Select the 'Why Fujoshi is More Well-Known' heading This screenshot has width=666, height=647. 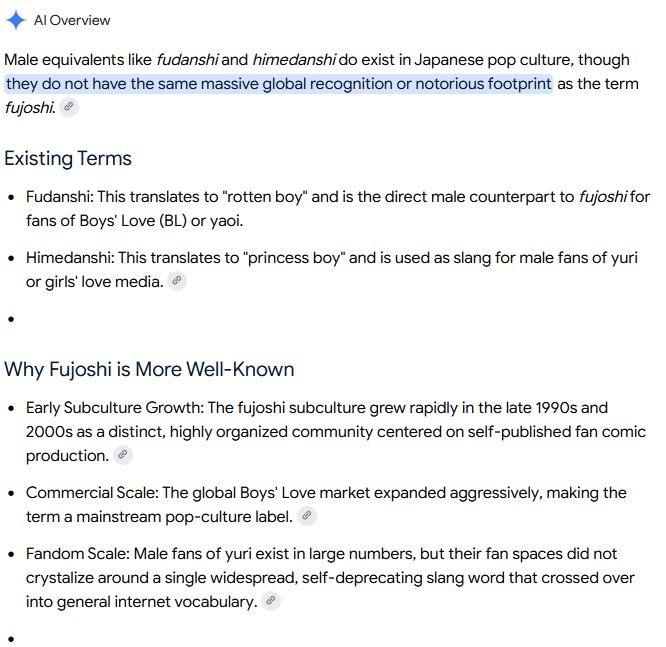click(149, 369)
